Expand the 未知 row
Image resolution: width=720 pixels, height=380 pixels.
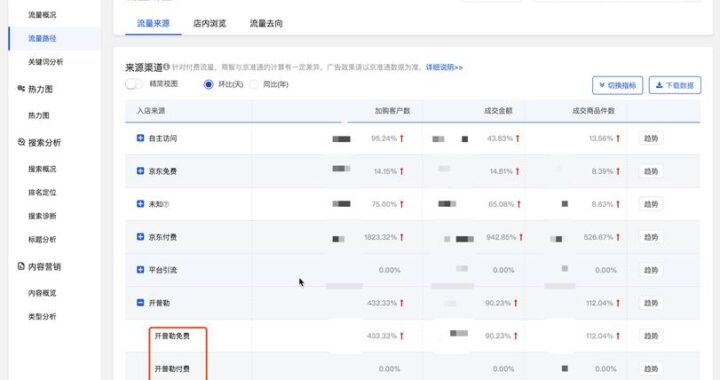pyautogui.click(x=141, y=203)
